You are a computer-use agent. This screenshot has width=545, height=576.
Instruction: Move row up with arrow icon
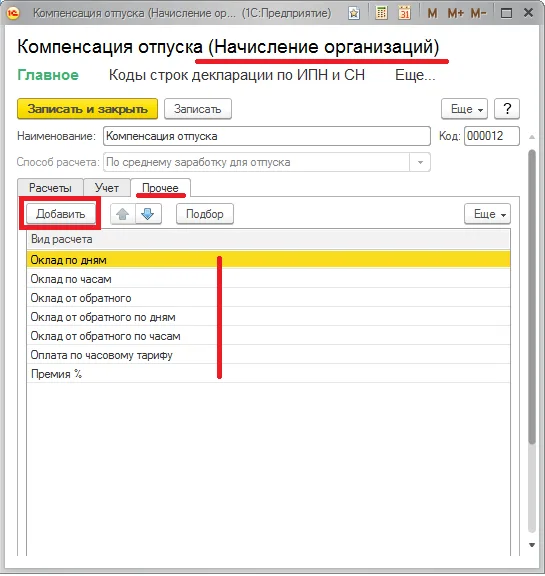[x=123, y=214]
